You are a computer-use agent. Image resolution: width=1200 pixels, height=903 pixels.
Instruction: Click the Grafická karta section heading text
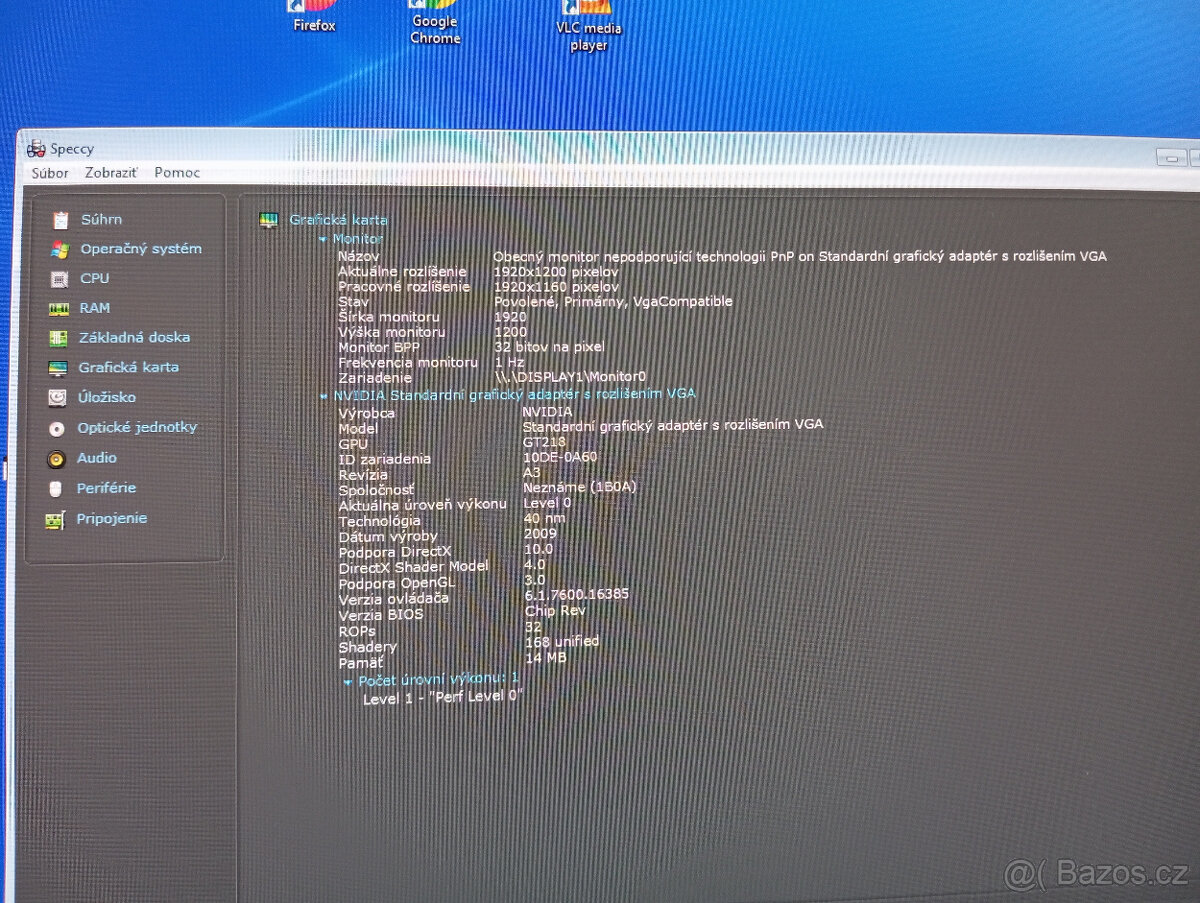[x=338, y=220]
